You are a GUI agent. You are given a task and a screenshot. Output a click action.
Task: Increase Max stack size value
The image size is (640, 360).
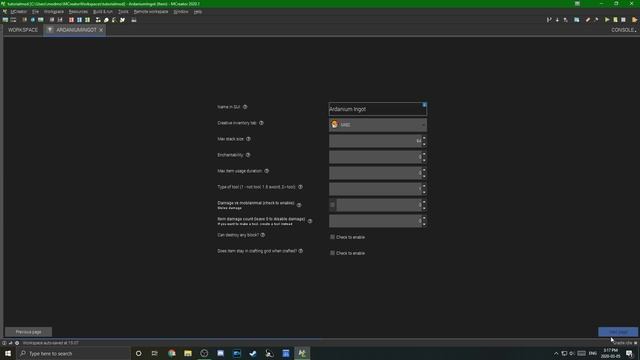pos(424,138)
